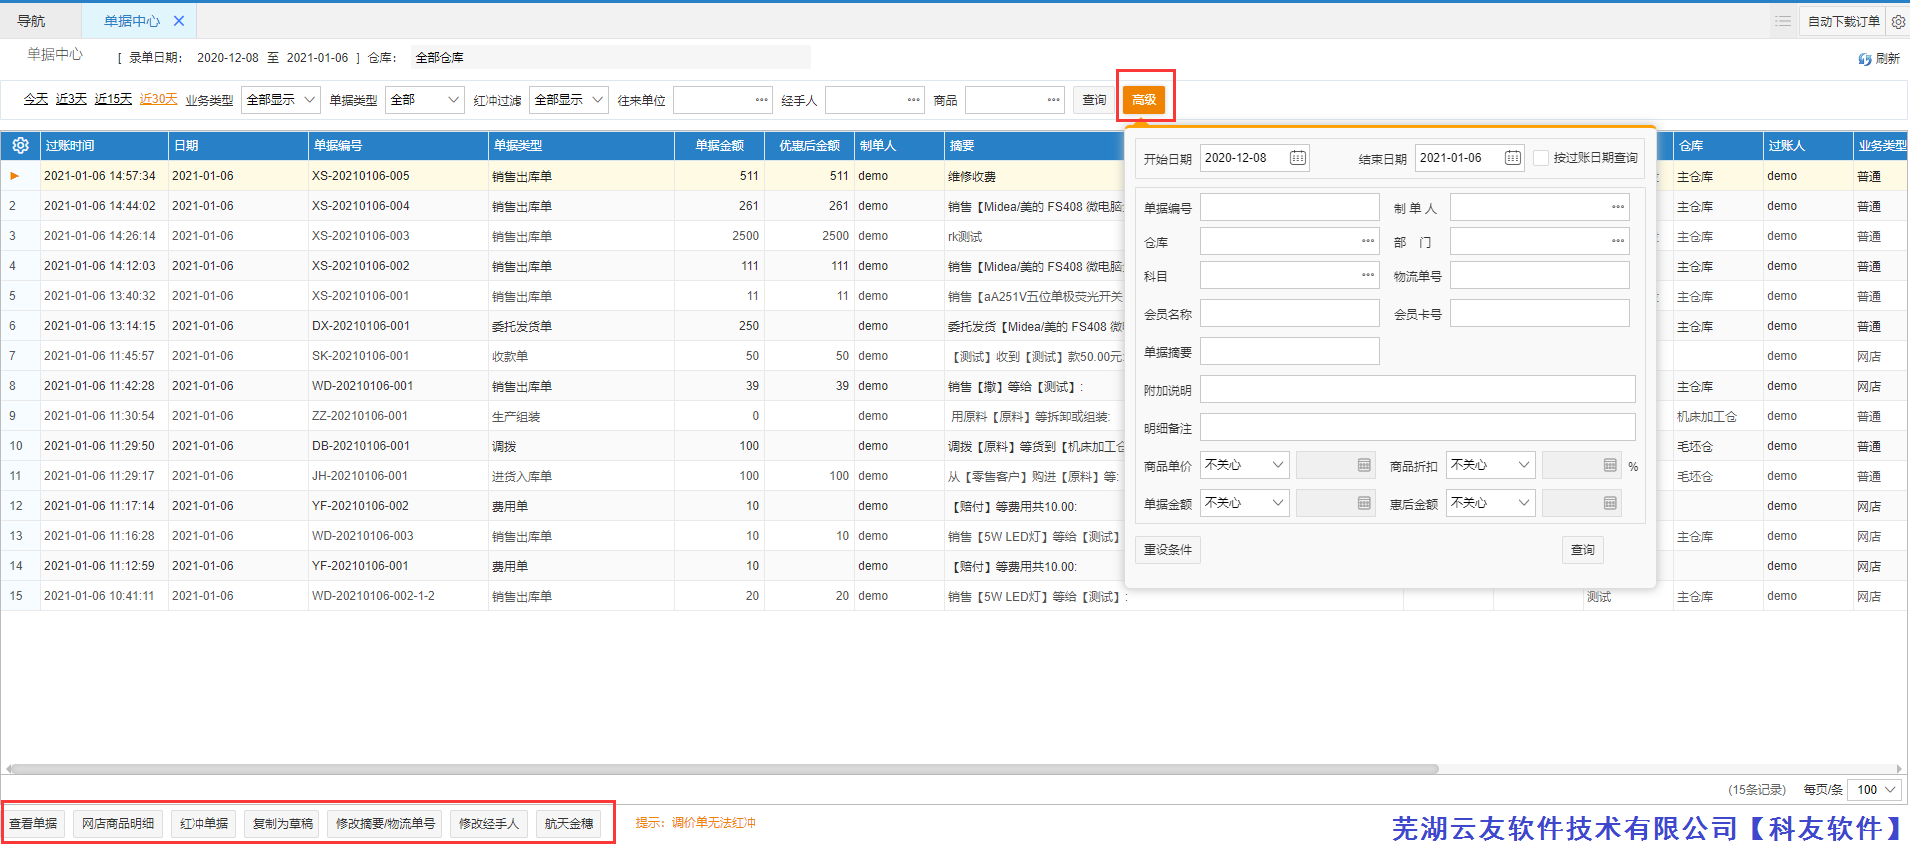Click the settings gear beside 自动下载订单
Image resolution: width=1910 pixels, height=847 pixels.
pos(1898,21)
